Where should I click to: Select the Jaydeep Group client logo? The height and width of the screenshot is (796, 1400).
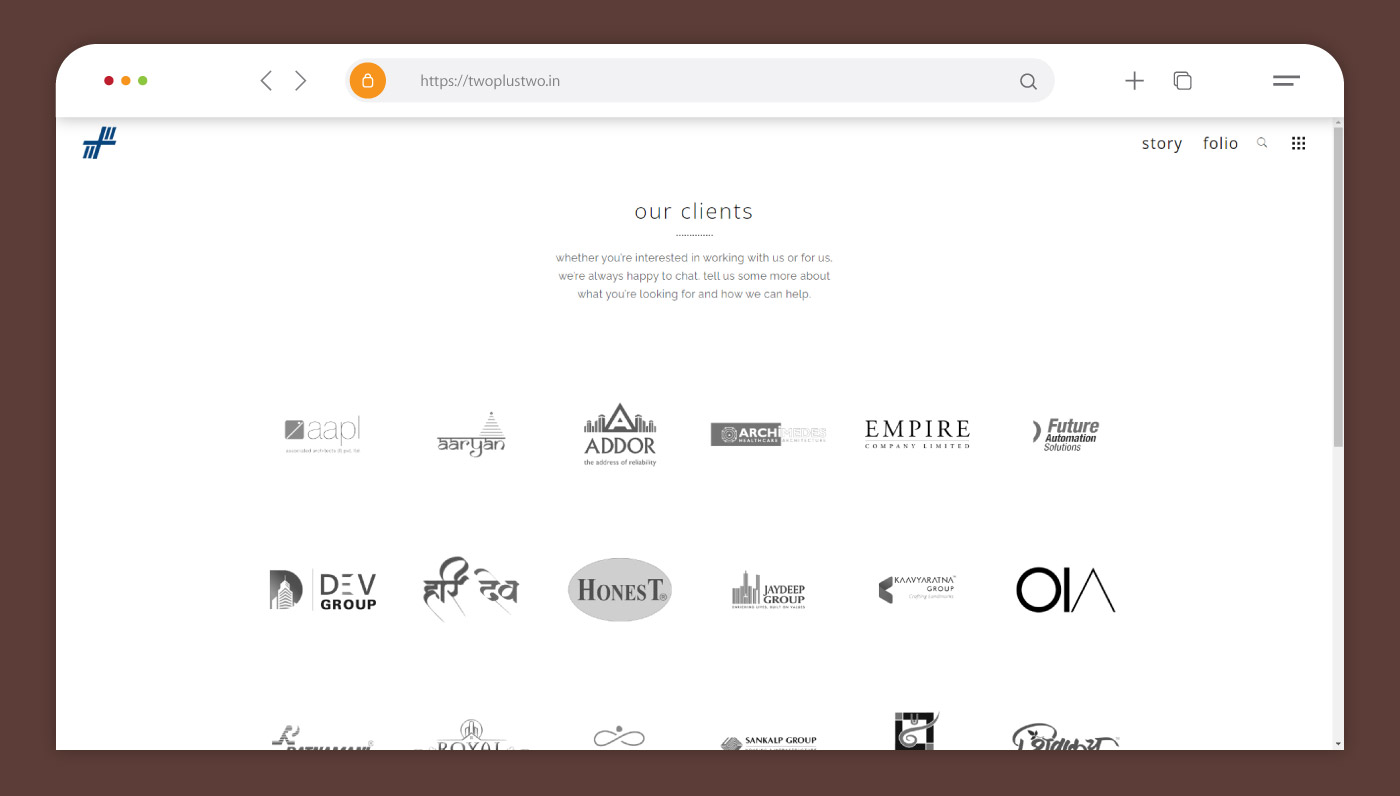click(x=768, y=590)
